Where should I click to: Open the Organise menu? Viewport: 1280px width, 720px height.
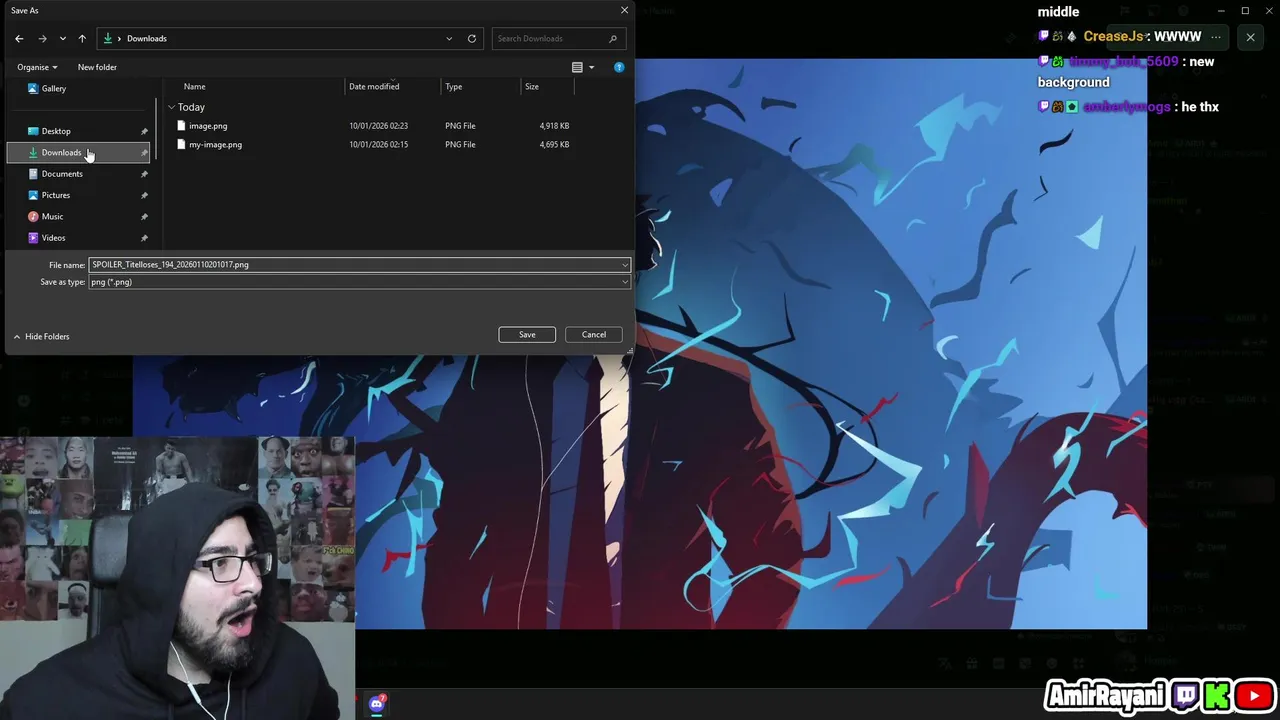(x=37, y=67)
